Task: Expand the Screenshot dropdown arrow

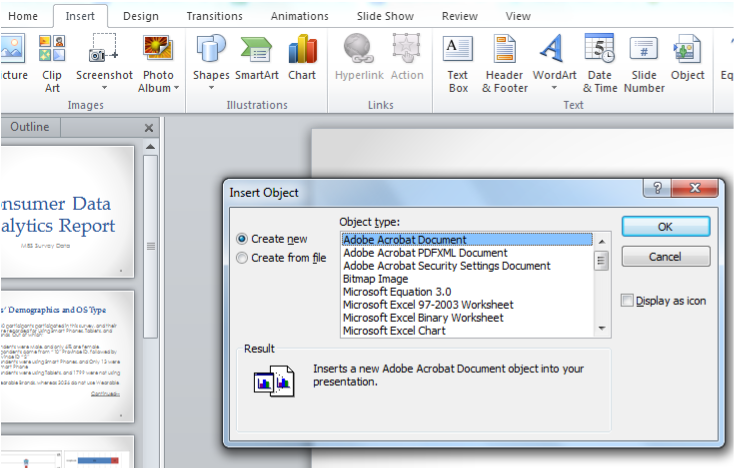Action: click(104, 88)
